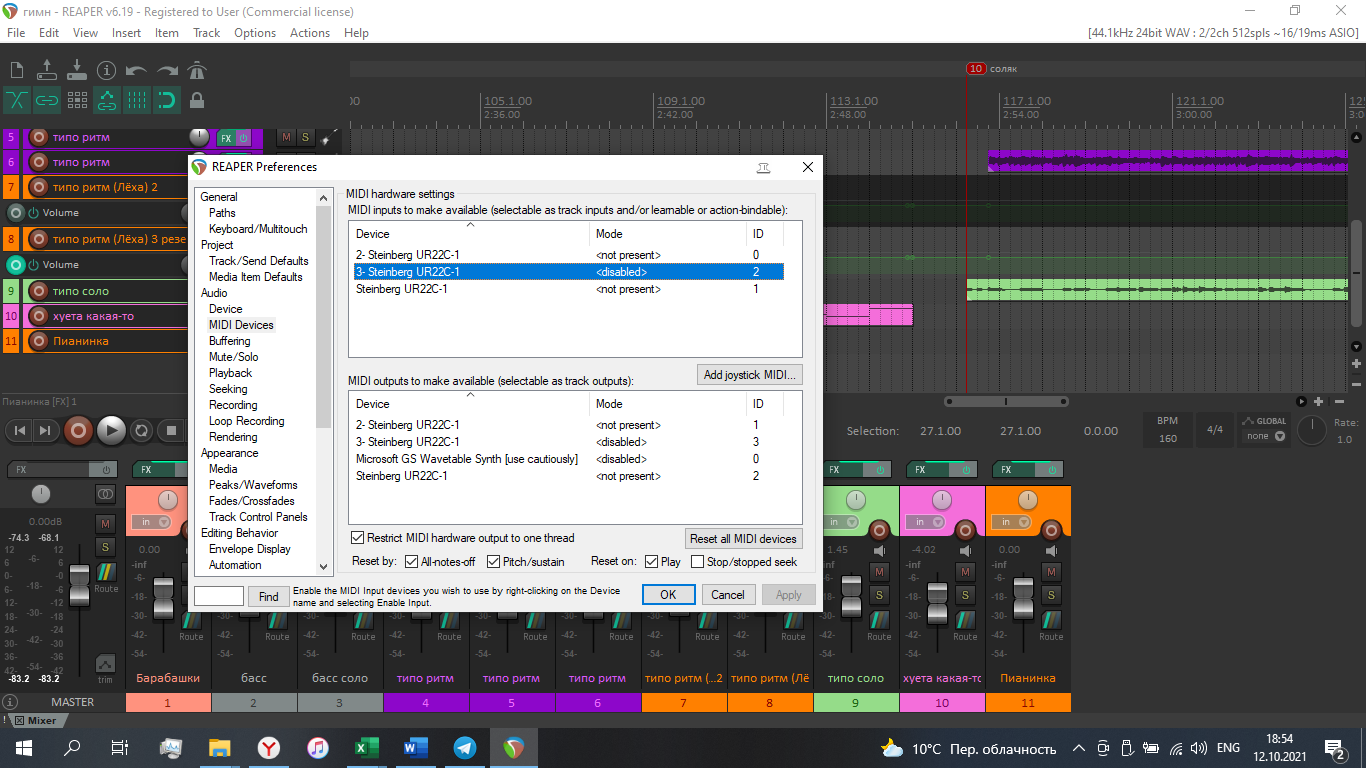The width and height of the screenshot is (1366, 768).
Task: Click the Undo arrow icon
Action: click(x=137, y=71)
